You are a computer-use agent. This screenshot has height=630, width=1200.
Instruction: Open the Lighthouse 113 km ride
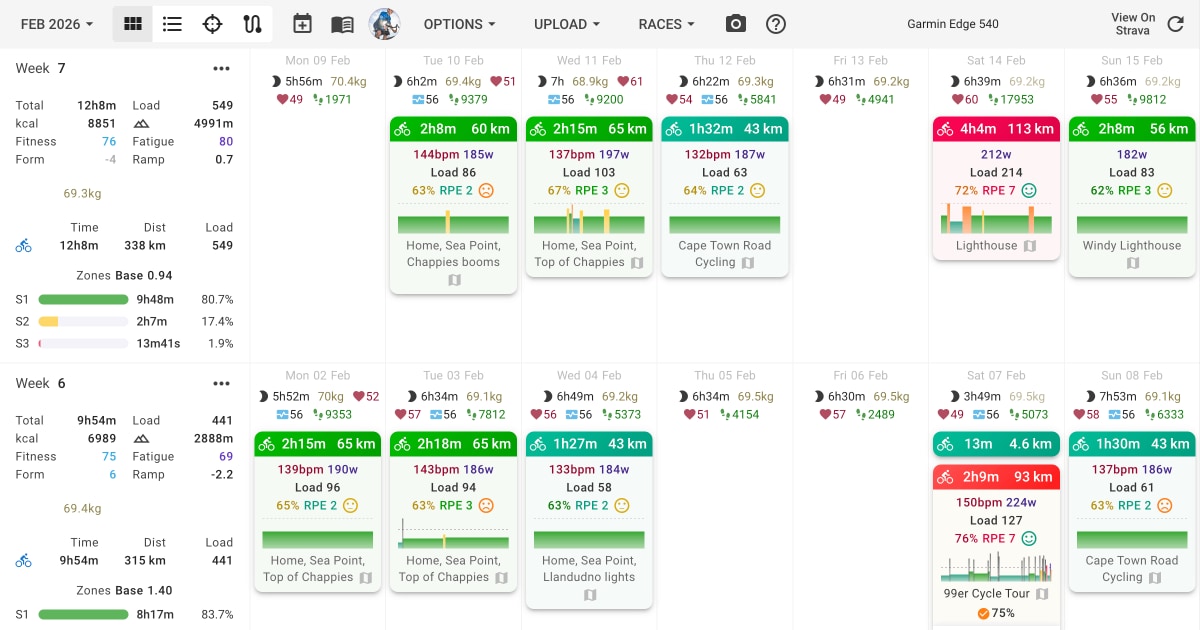coord(995,190)
